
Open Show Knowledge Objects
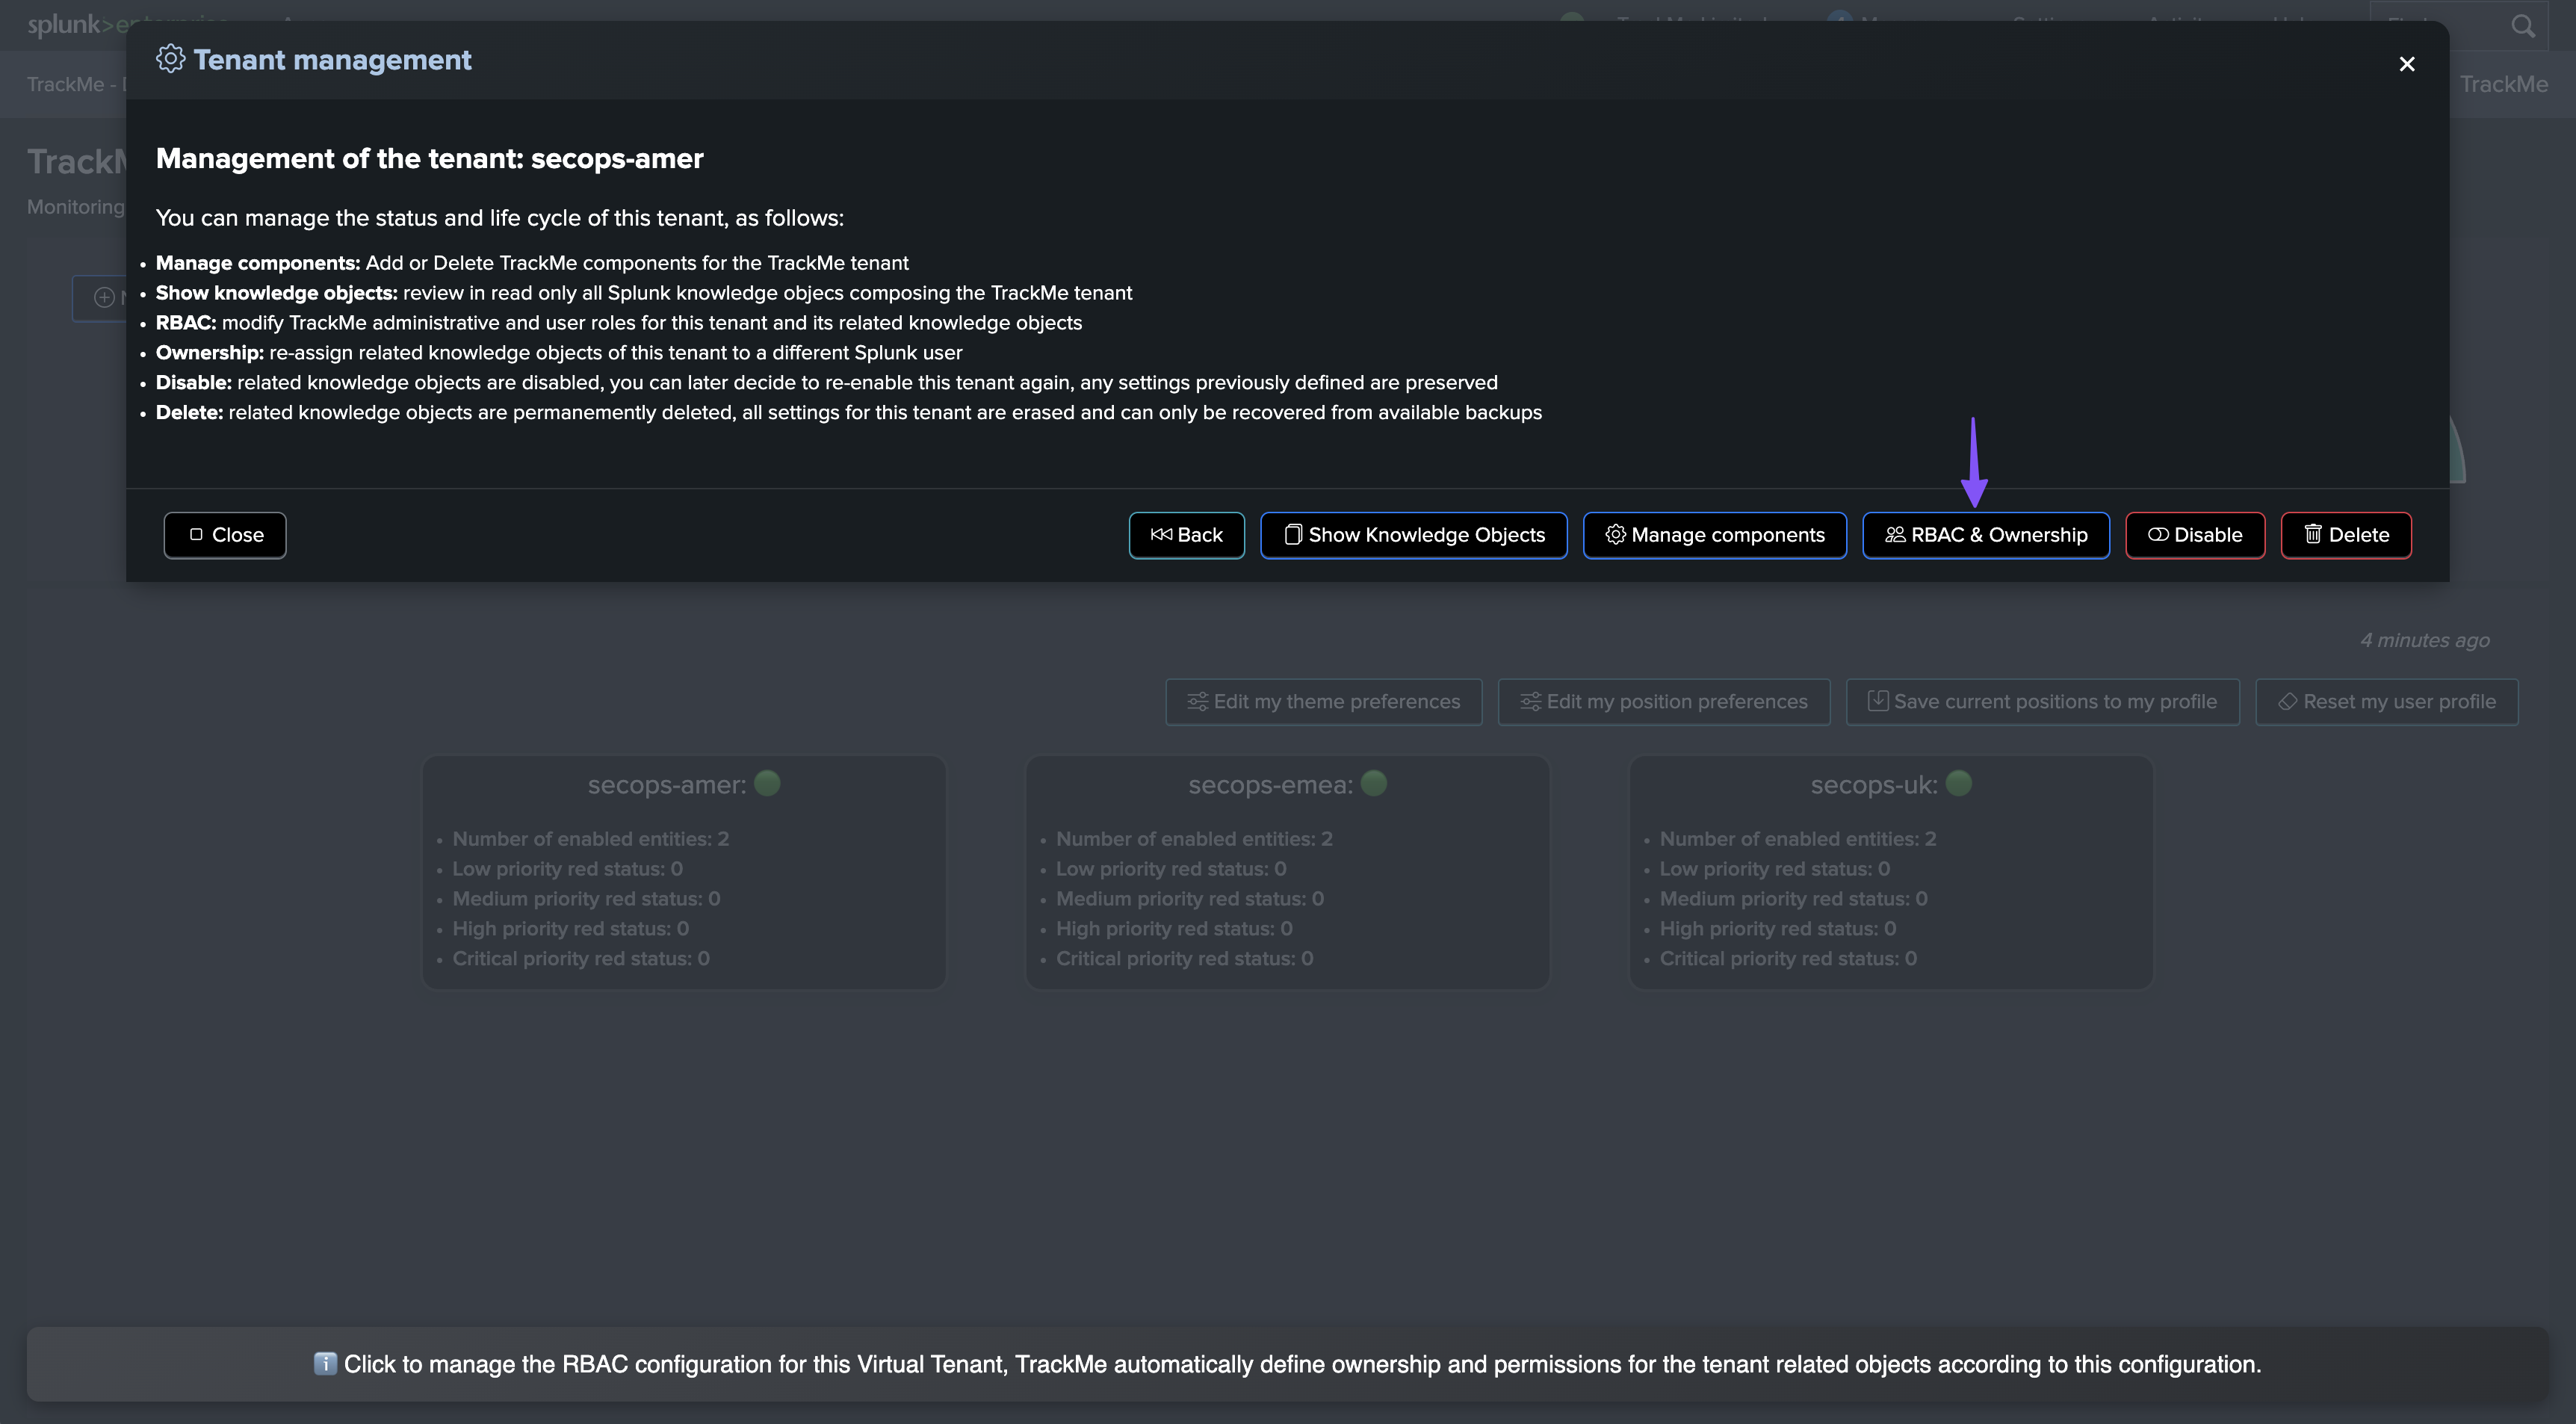pyautogui.click(x=1413, y=535)
